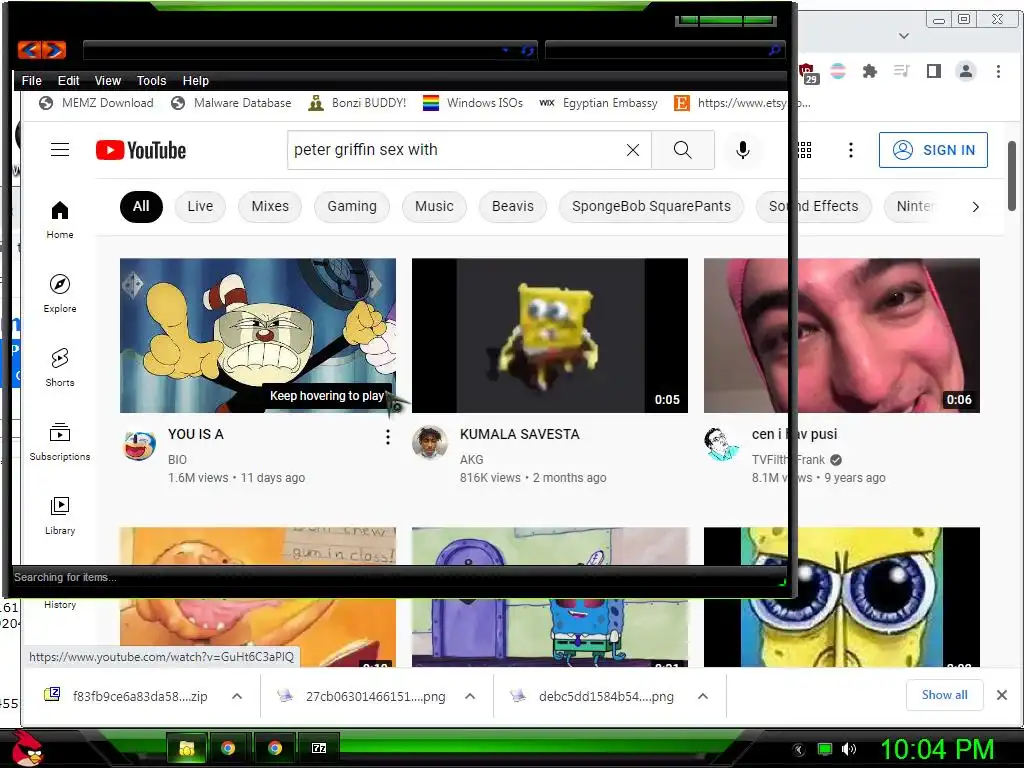Open the MEMZ Download bookmark
This screenshot has height=768, width=1024.
pos(96,103)
